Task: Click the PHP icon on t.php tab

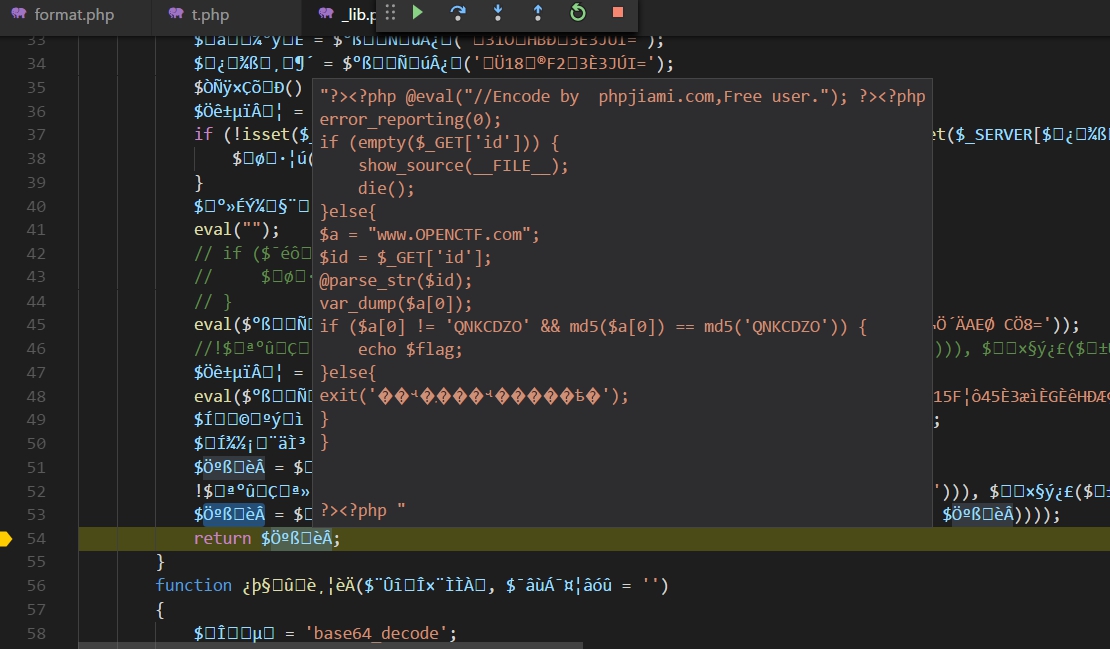Action: tap(176, 13)
